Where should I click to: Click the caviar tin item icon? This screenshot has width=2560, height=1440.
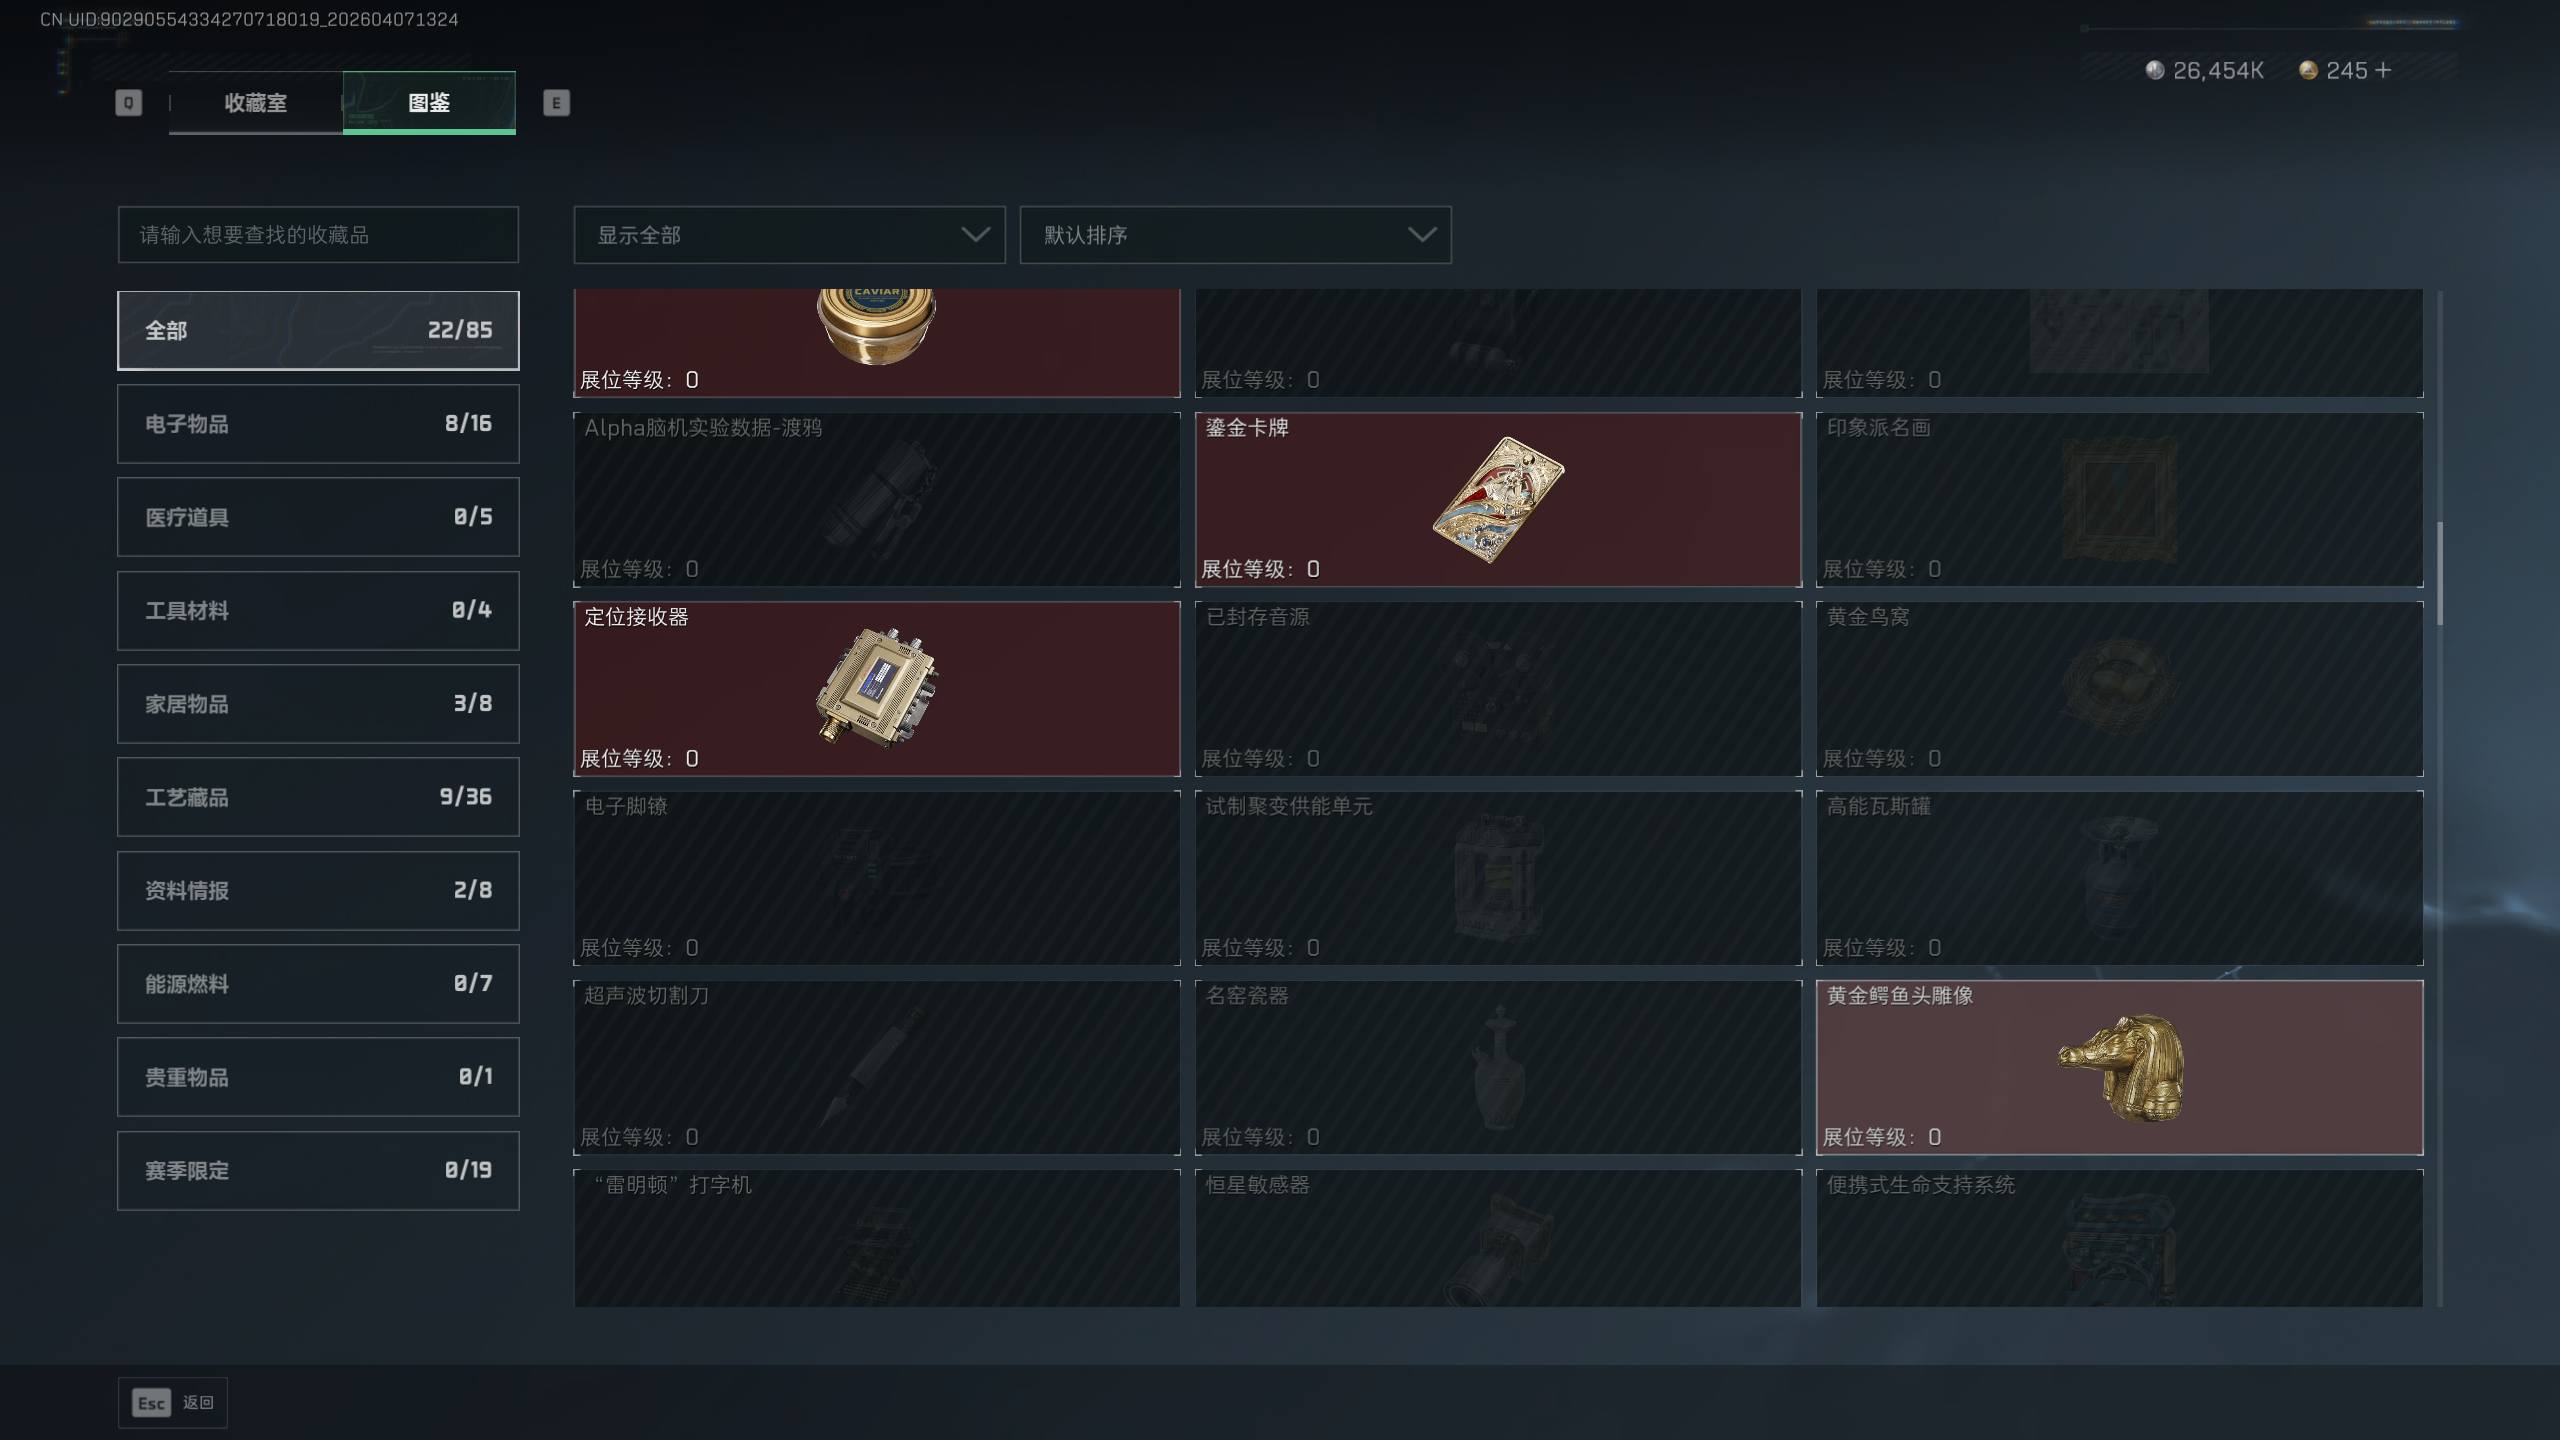pos(877,327)
